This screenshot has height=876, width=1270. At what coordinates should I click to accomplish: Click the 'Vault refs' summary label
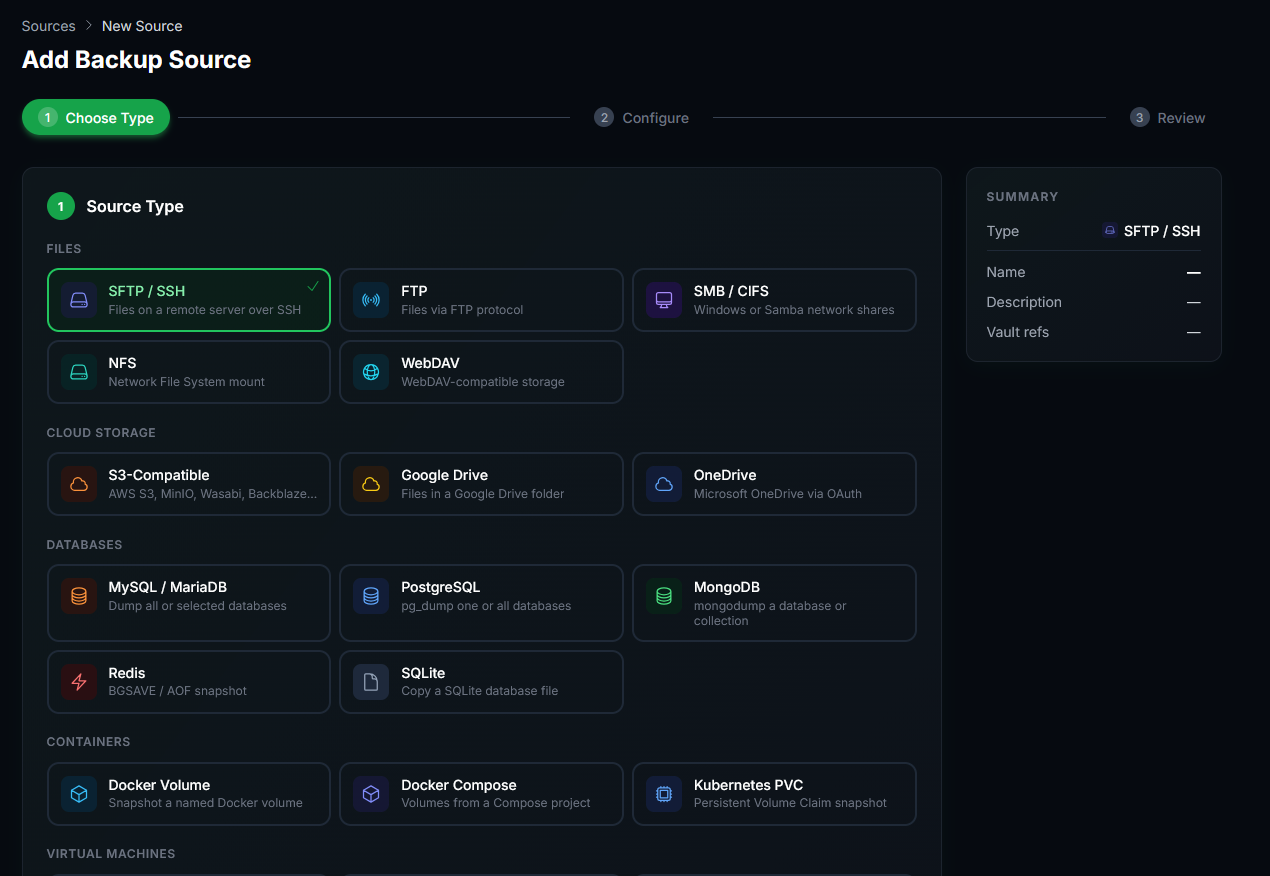1017,332
